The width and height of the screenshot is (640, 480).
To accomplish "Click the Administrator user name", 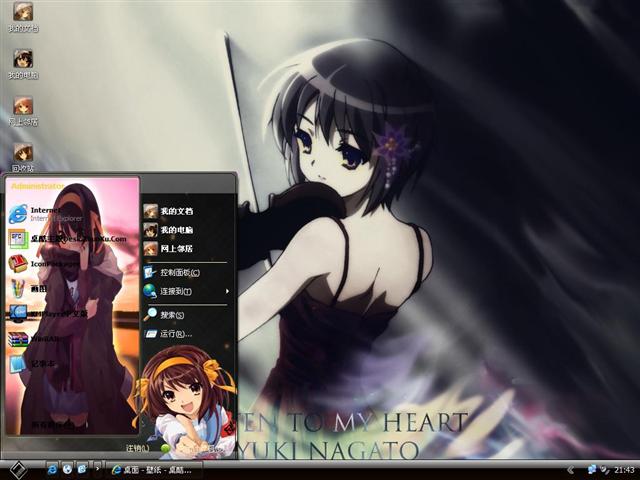I will point(38,186).
